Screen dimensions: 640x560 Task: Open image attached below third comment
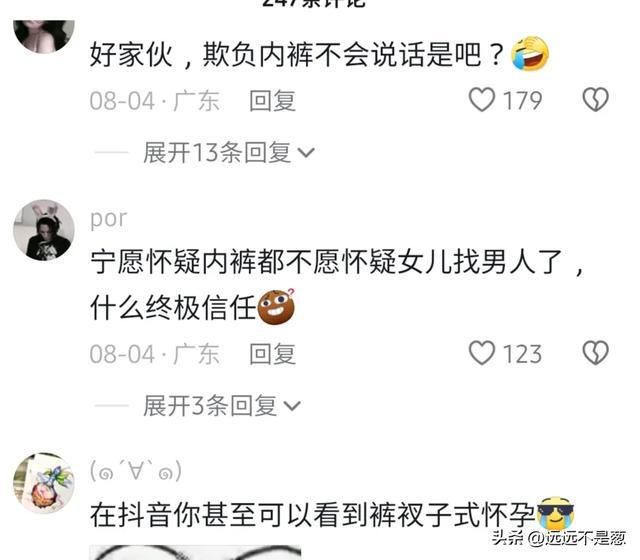[195, 552]
